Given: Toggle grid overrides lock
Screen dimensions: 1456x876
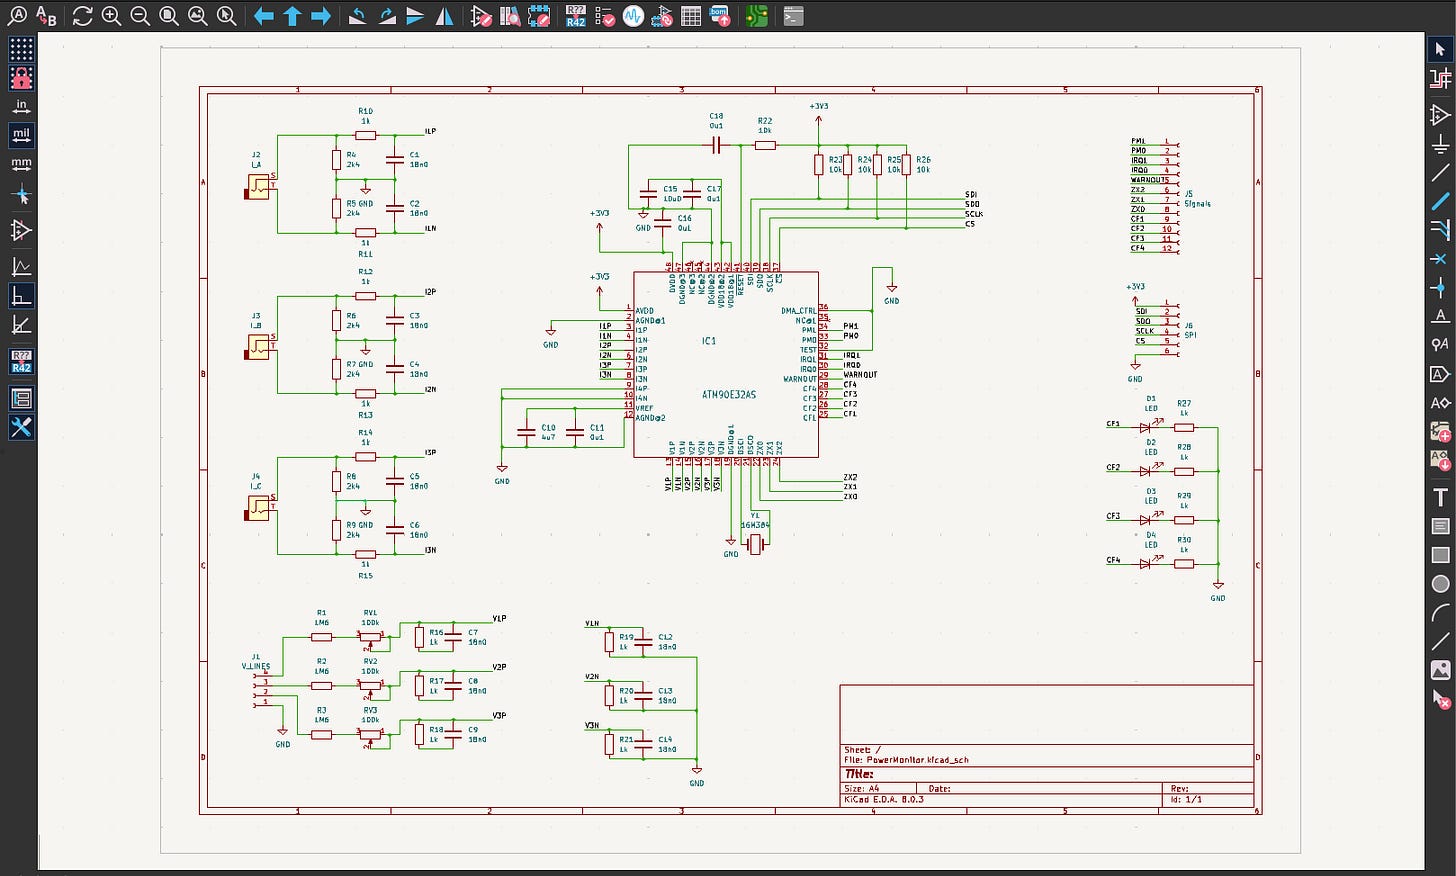Looking at the screenshot, I should tap(21, 77).
